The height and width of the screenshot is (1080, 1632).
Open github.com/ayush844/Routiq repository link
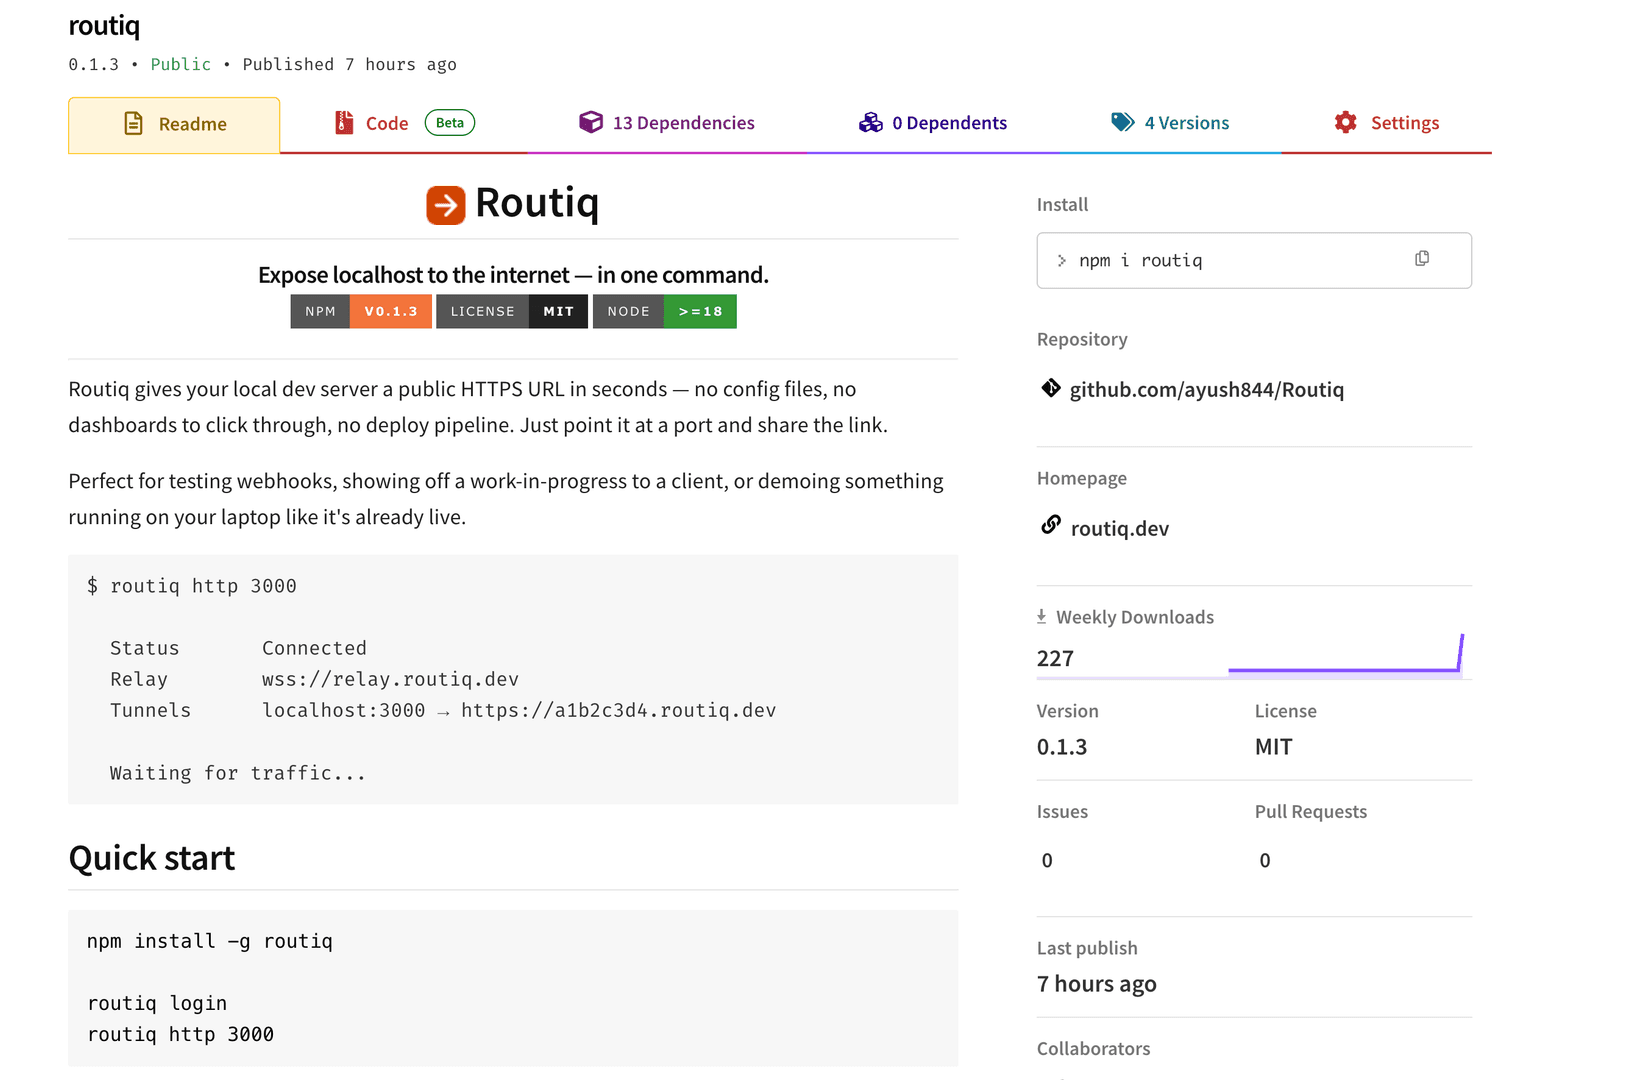(x=1207, y=390)
